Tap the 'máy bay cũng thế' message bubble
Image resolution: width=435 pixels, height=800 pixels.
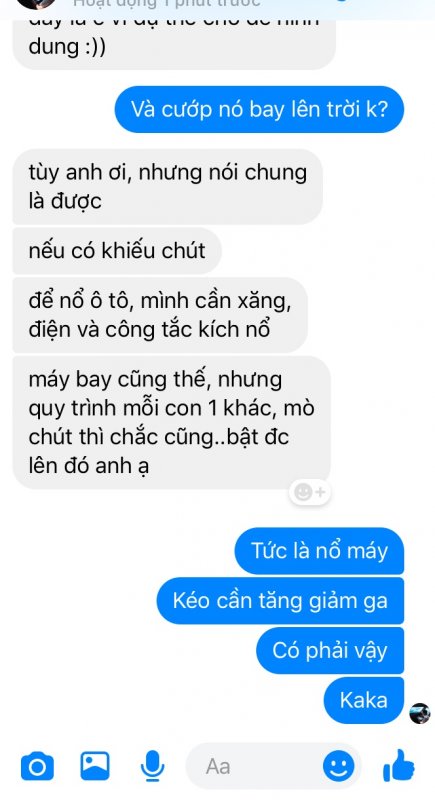point(171,422)
